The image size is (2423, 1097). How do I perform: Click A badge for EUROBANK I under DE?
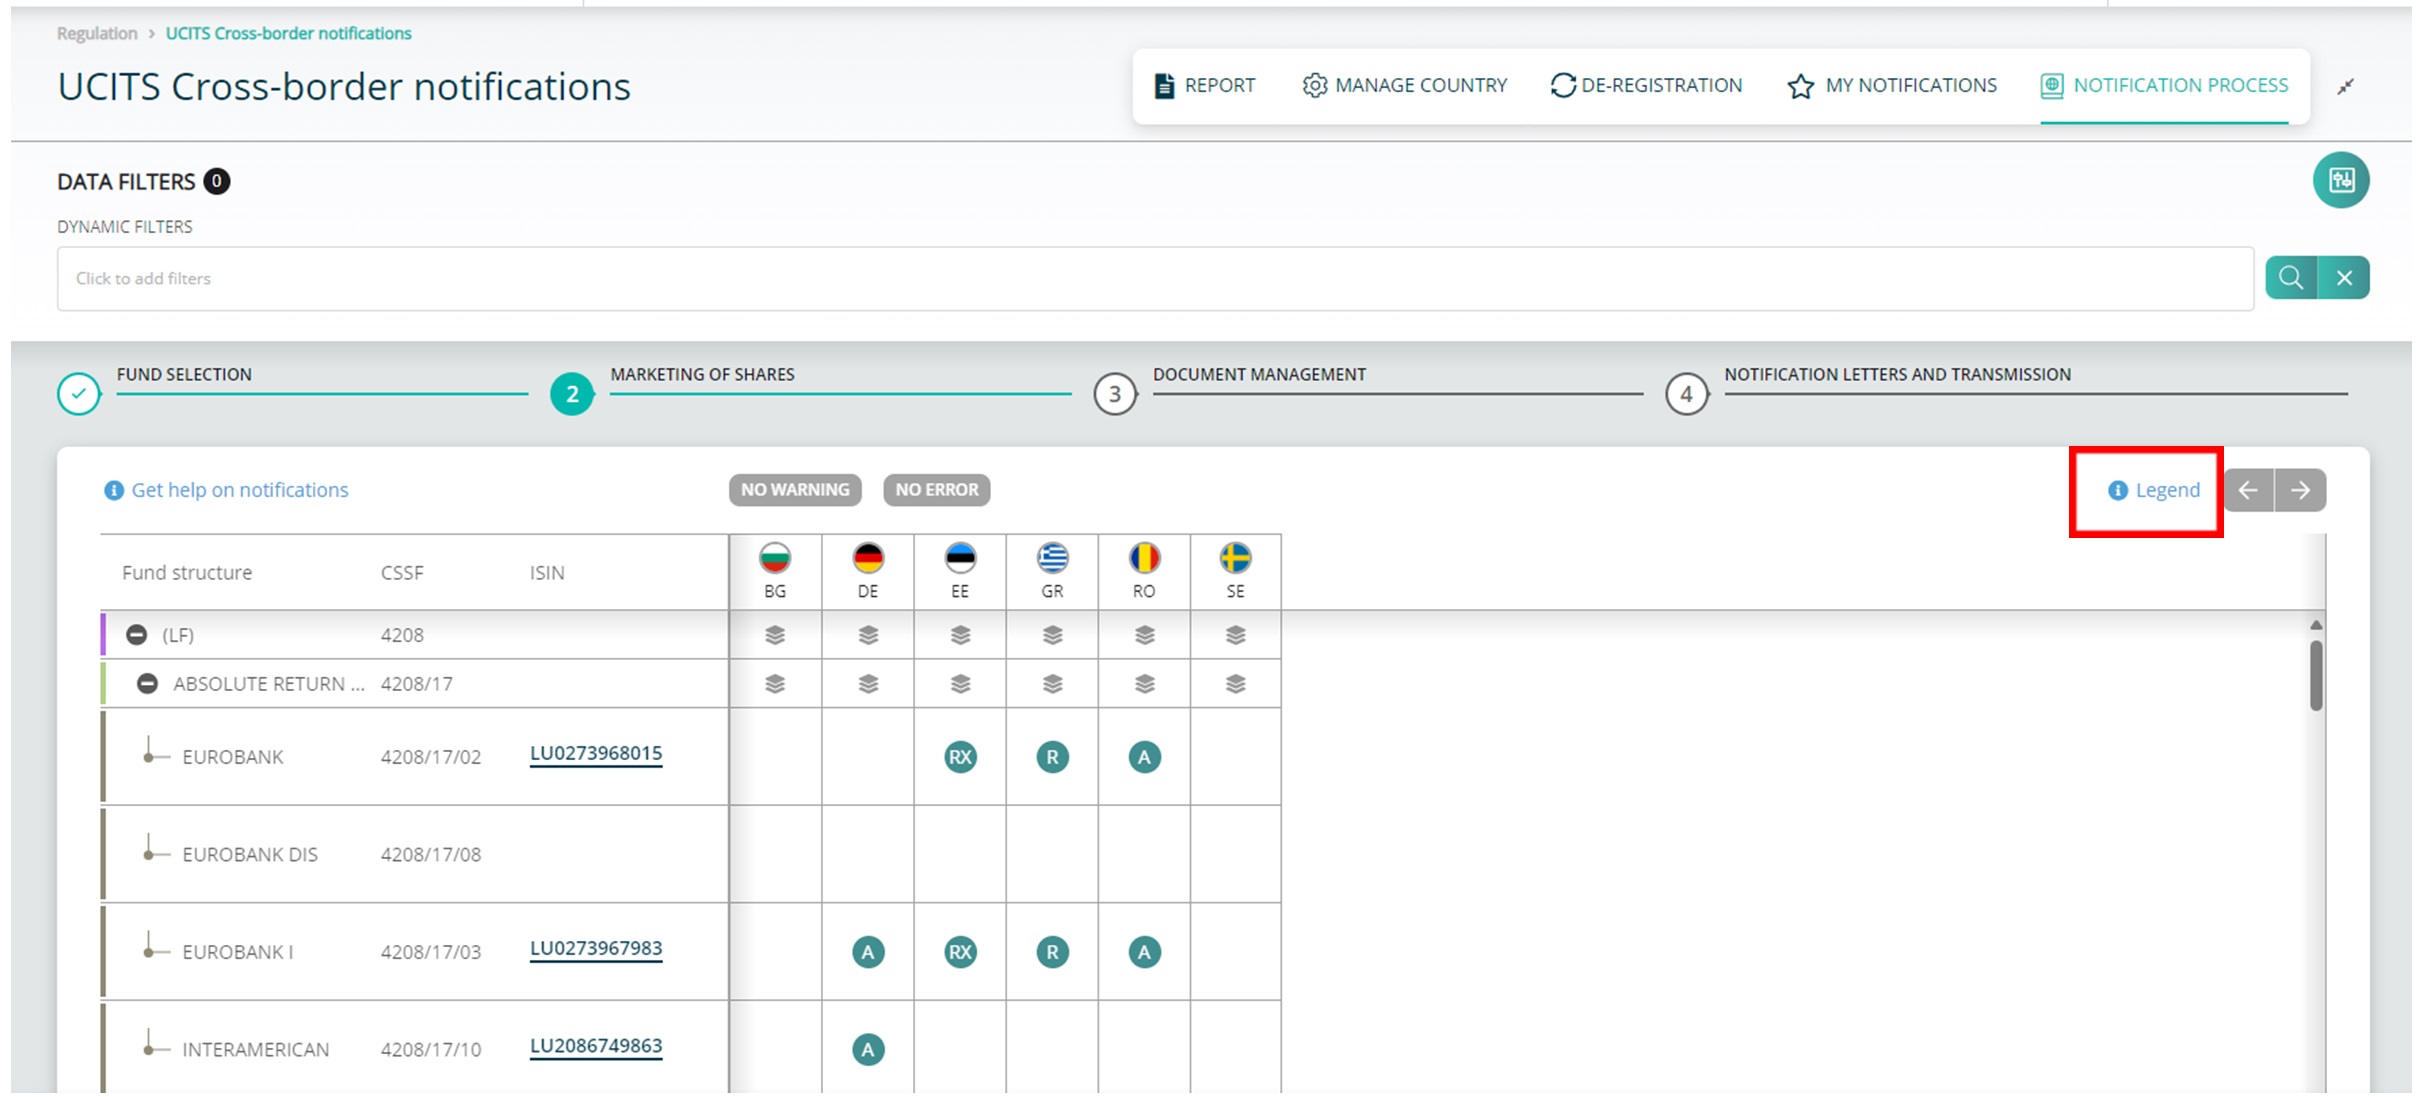(x=868, y=952)
